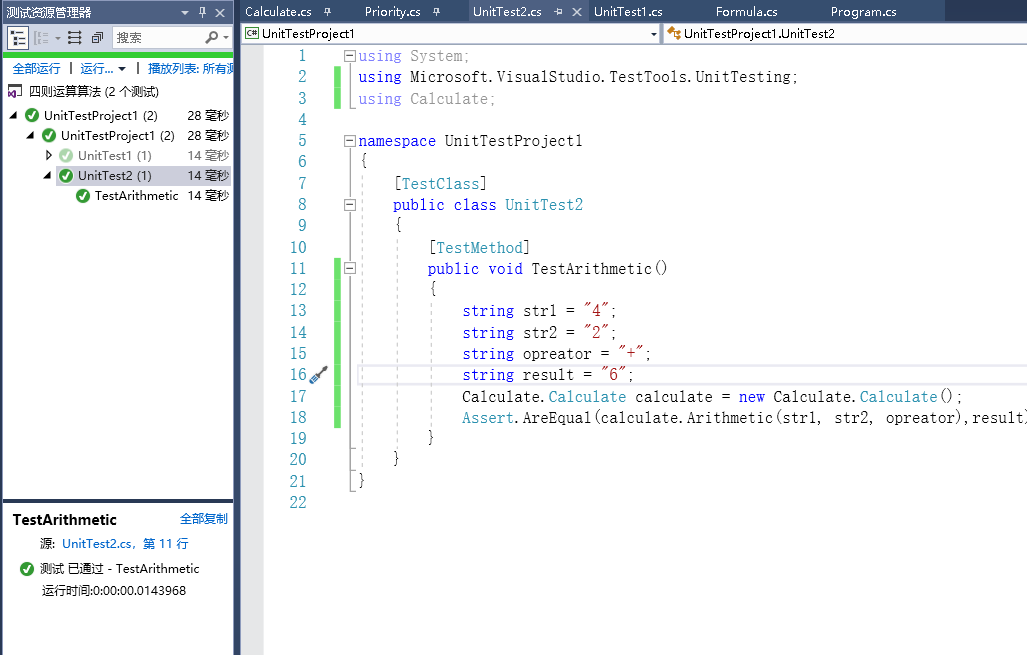1027x655 pixels.
Task: Click the Assert keyword on line 18
Action: point(488,417)
